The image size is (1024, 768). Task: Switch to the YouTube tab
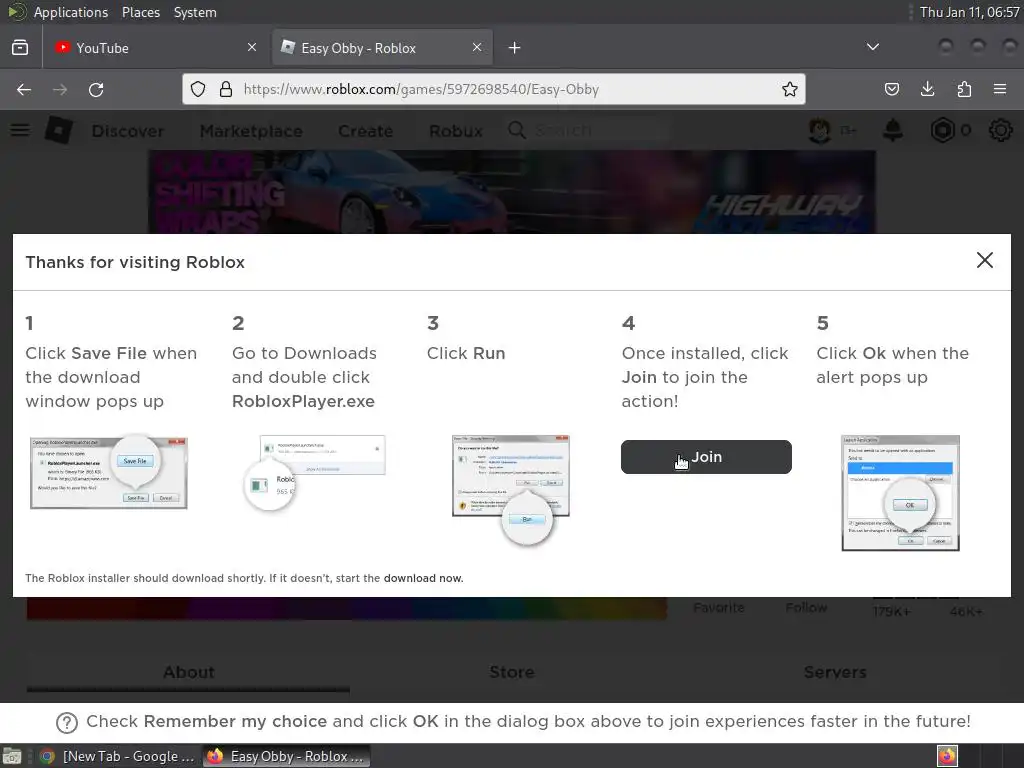click(x=155, y=48)
